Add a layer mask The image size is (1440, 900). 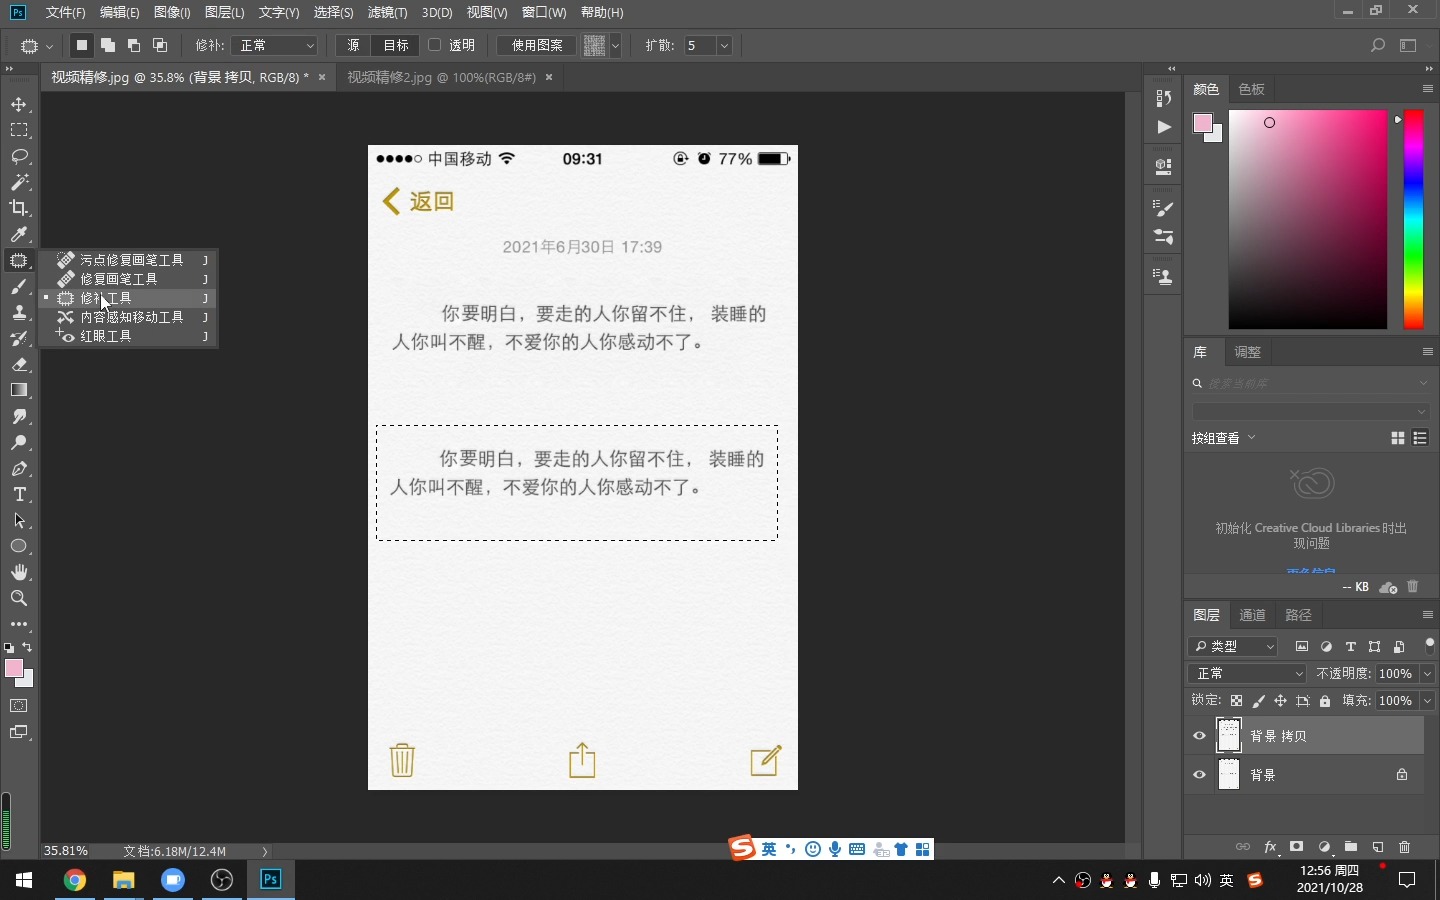[x=1297, y=847]
